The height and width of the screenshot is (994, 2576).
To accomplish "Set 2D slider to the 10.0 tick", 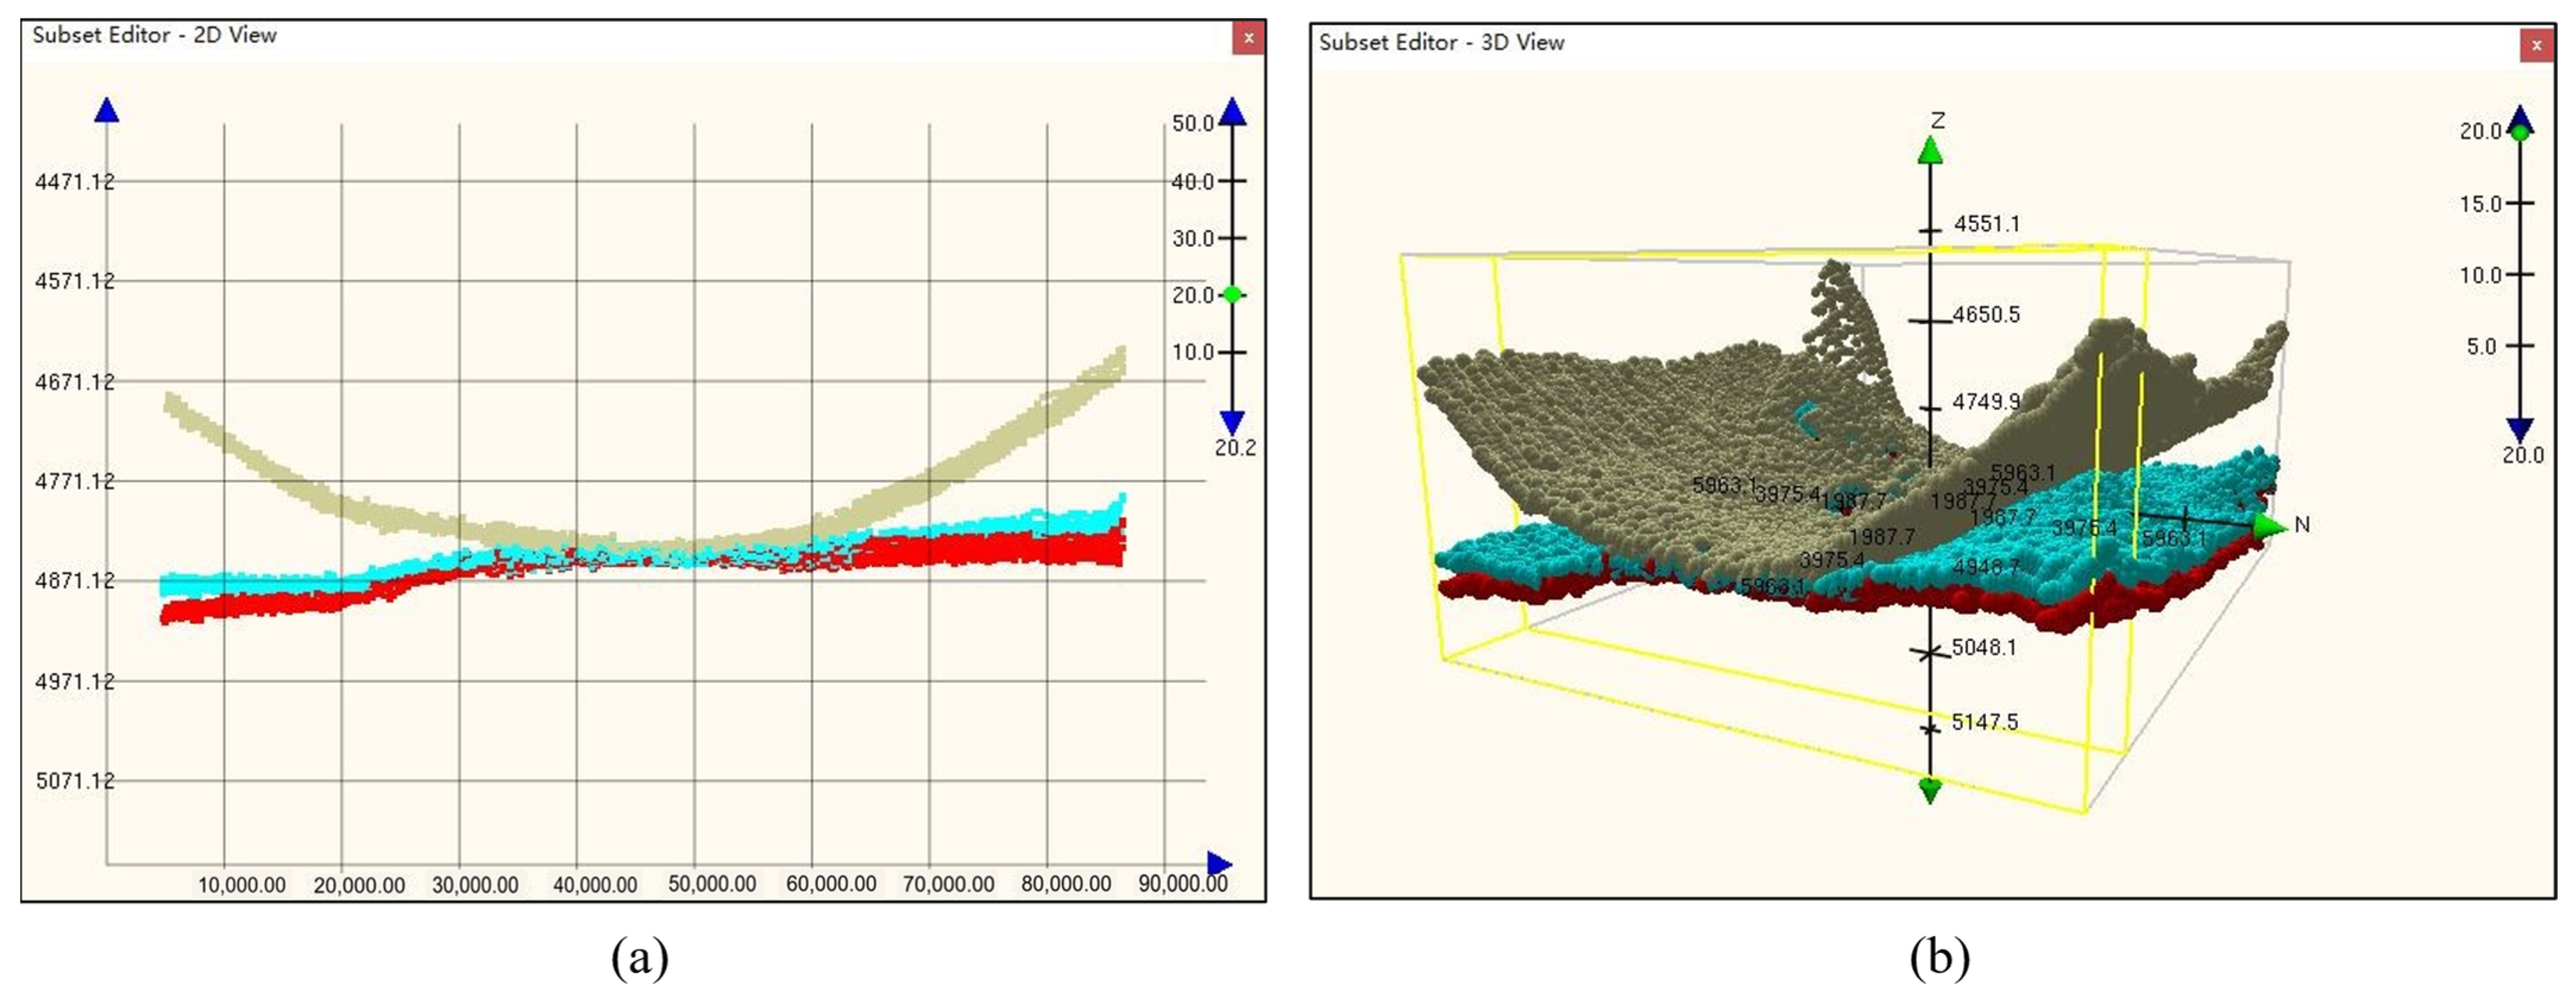I will coord(1233,352).
